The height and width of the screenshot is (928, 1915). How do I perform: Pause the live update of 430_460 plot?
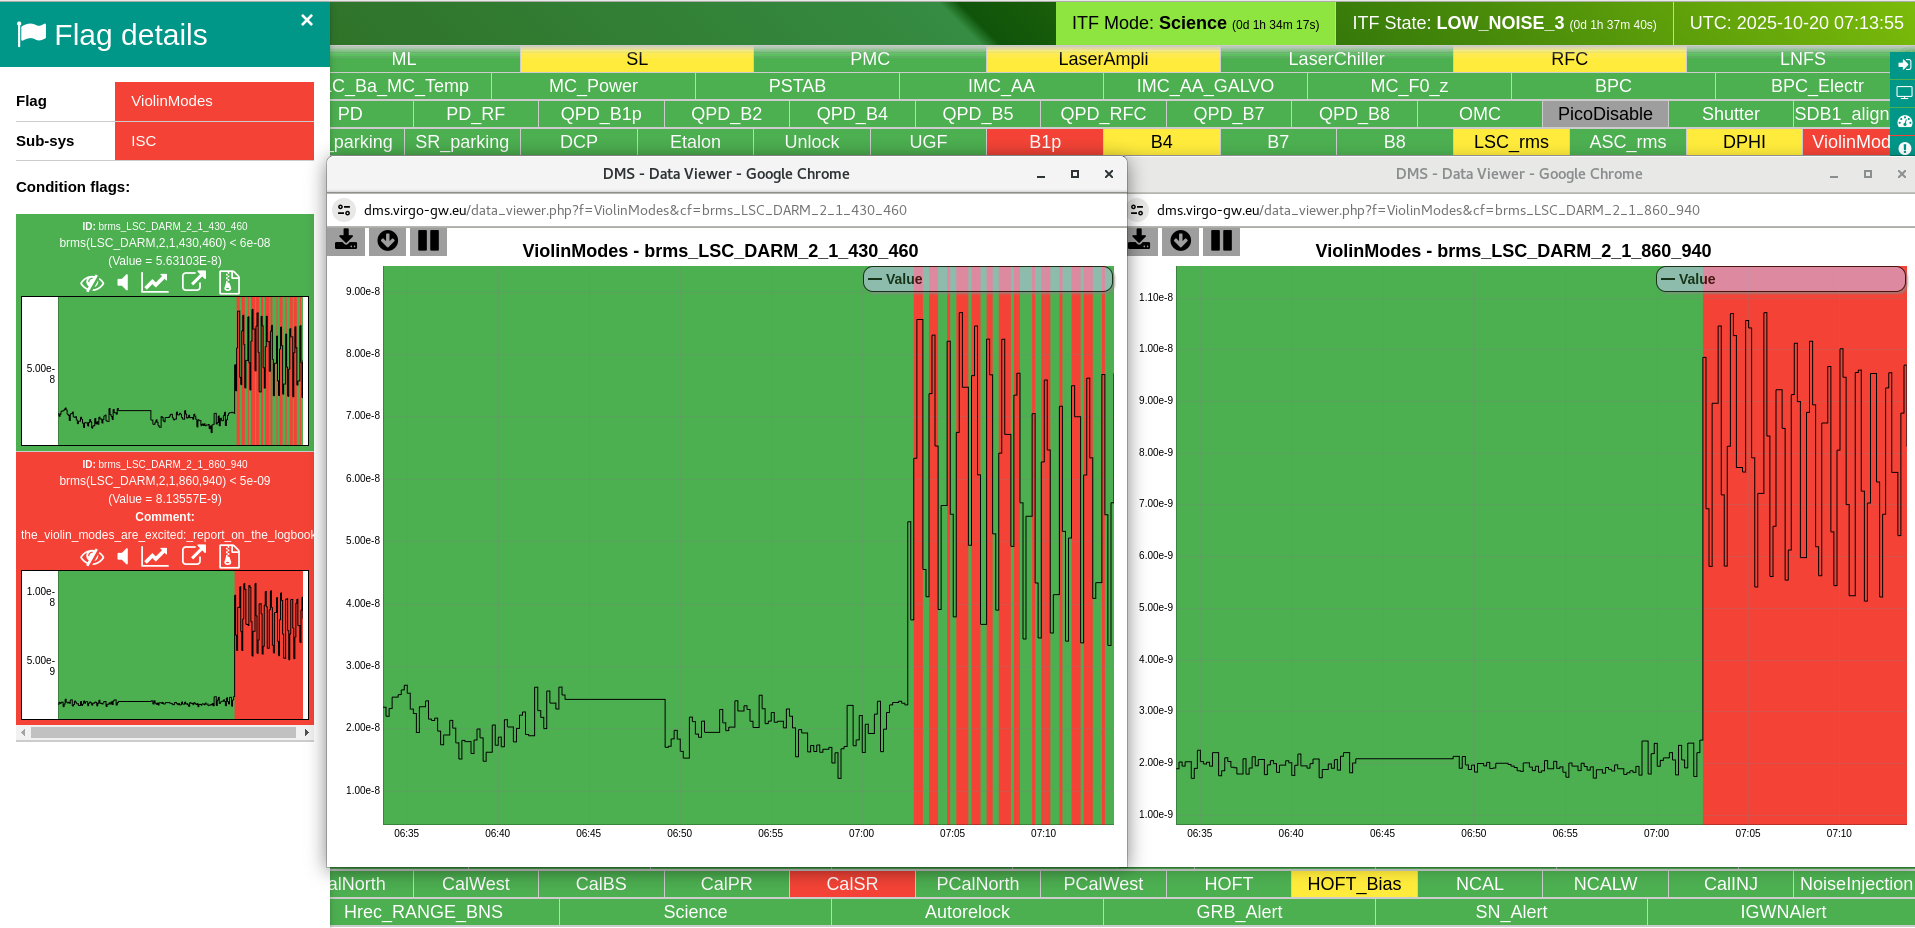[x=428, y=241]
